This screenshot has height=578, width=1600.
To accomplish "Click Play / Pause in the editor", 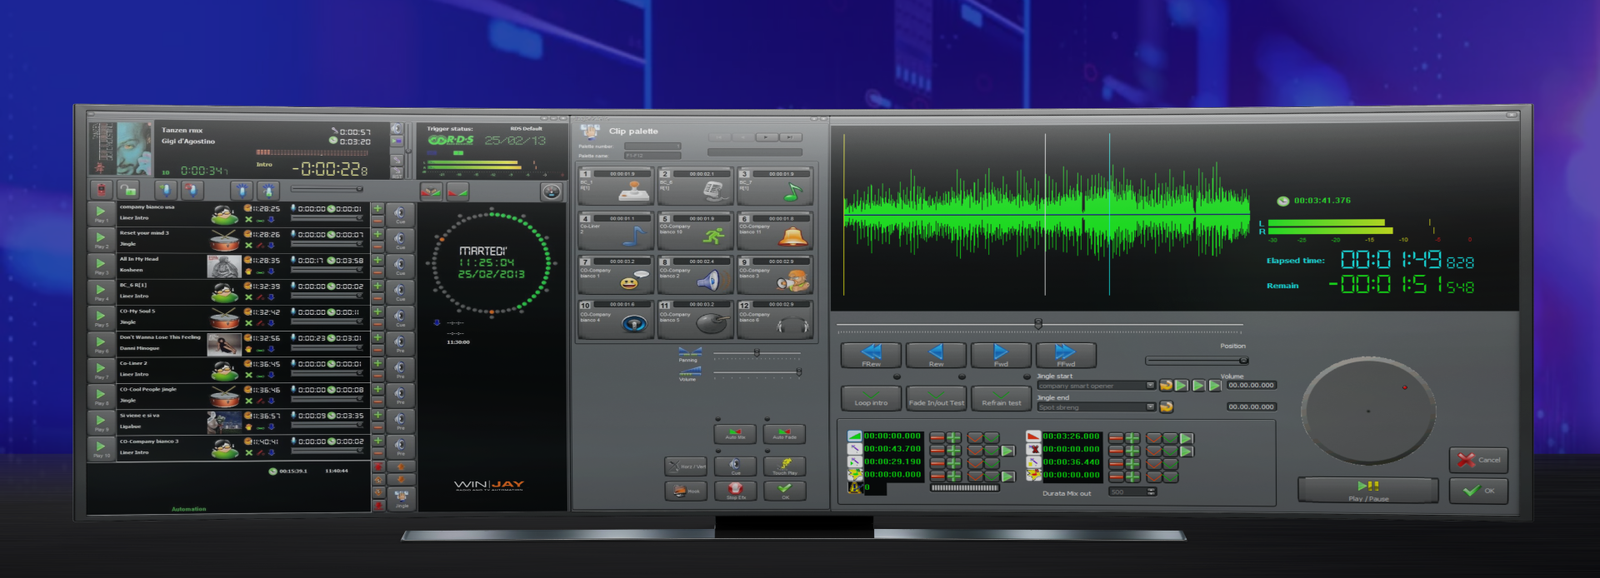I will (1368, 490).
